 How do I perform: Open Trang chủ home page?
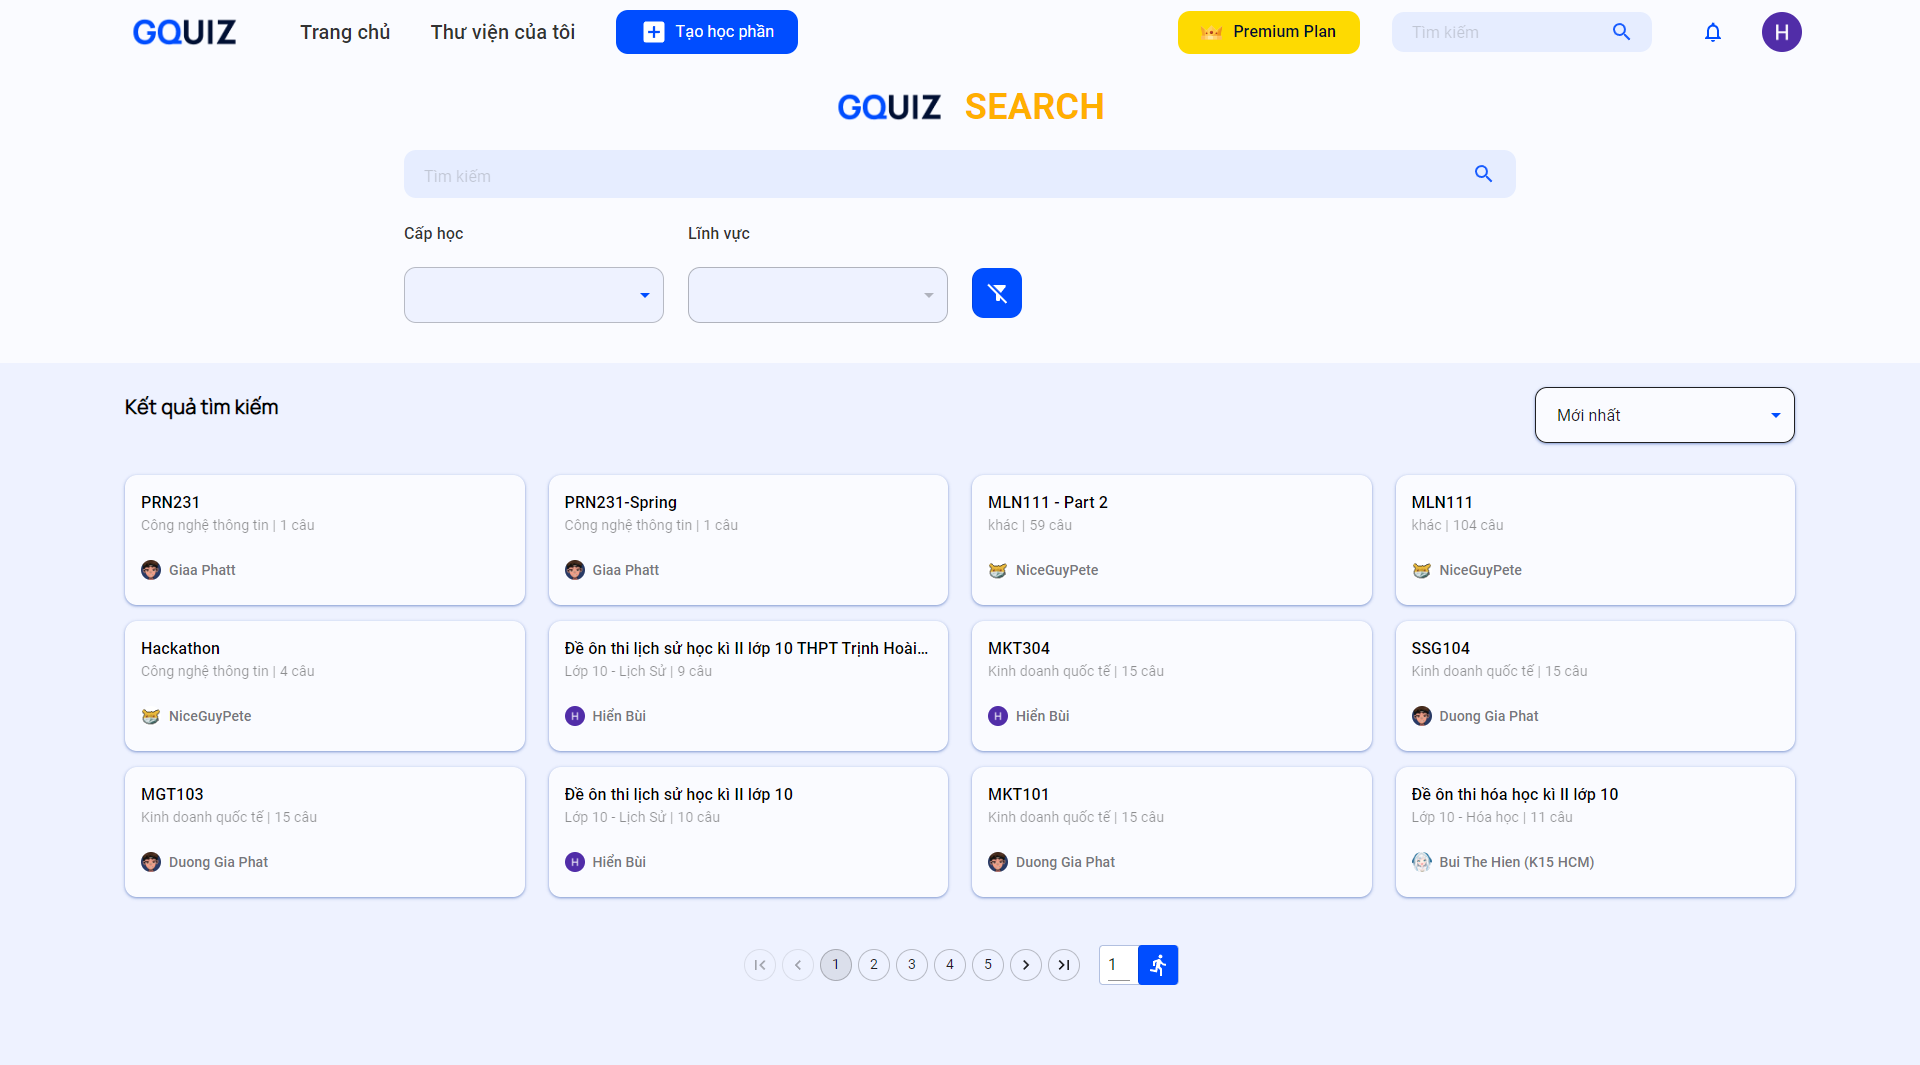(x=345, y=32)
